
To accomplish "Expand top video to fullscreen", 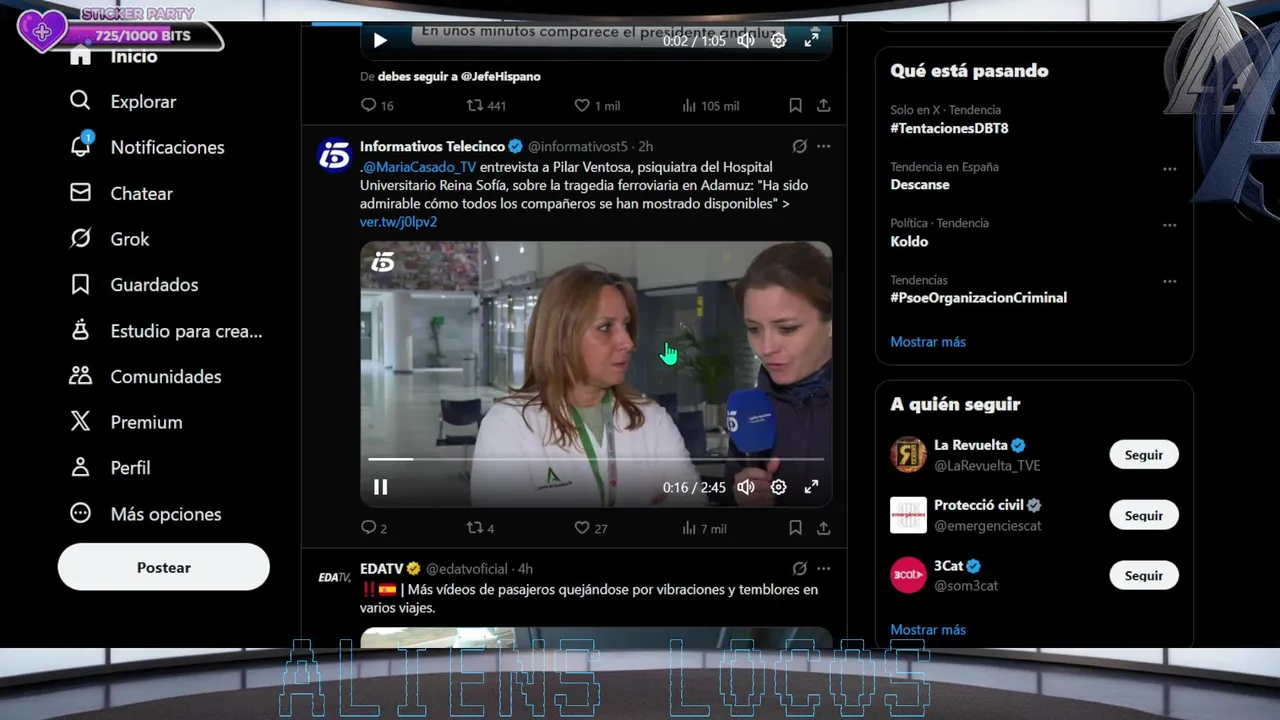I will (812, 40).
